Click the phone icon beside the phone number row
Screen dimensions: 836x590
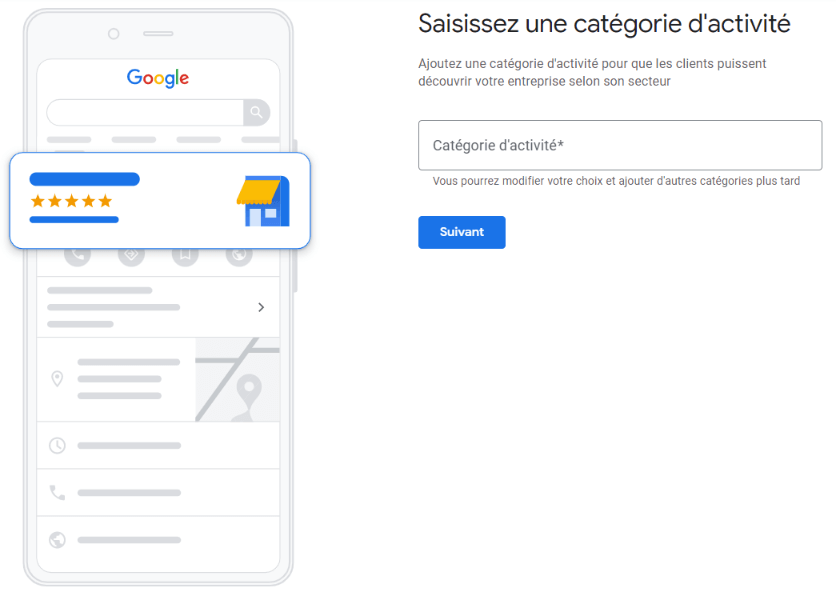pos(57,492)
